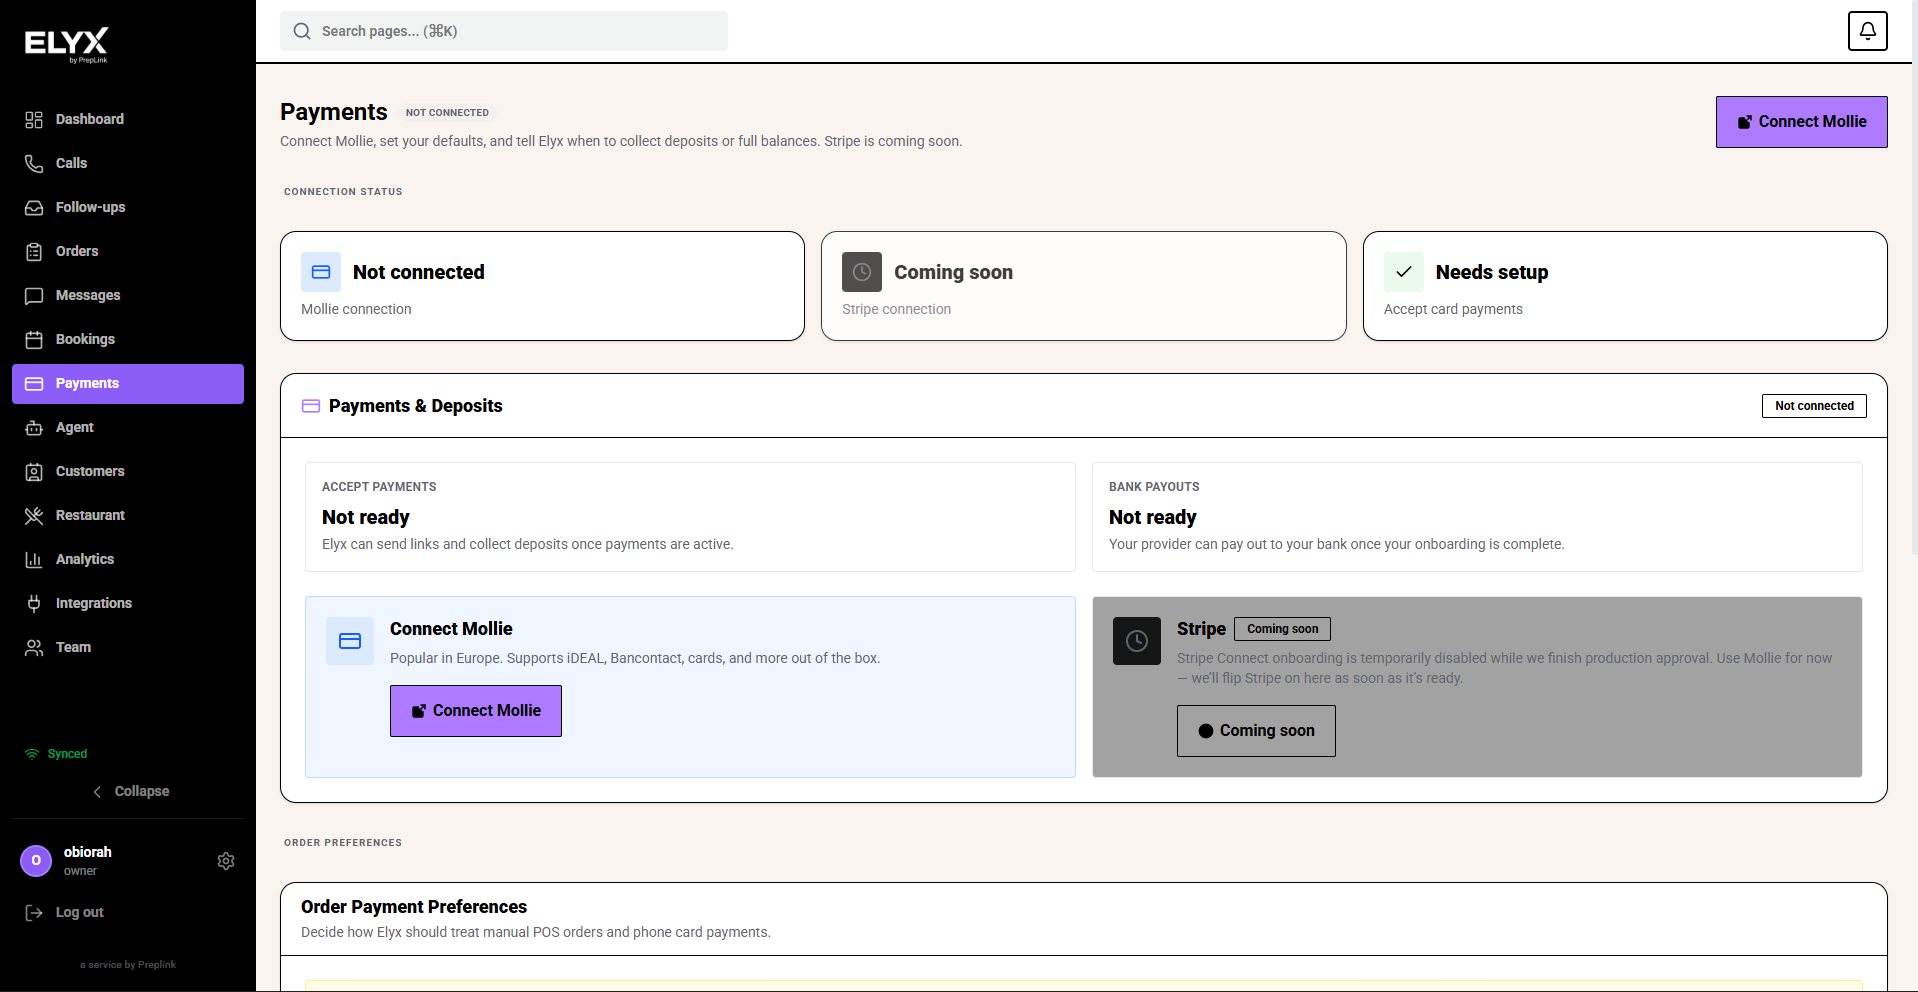
Task: Click the Dashboard grid icon in sidebar
Action: click(x=34, y=120)
